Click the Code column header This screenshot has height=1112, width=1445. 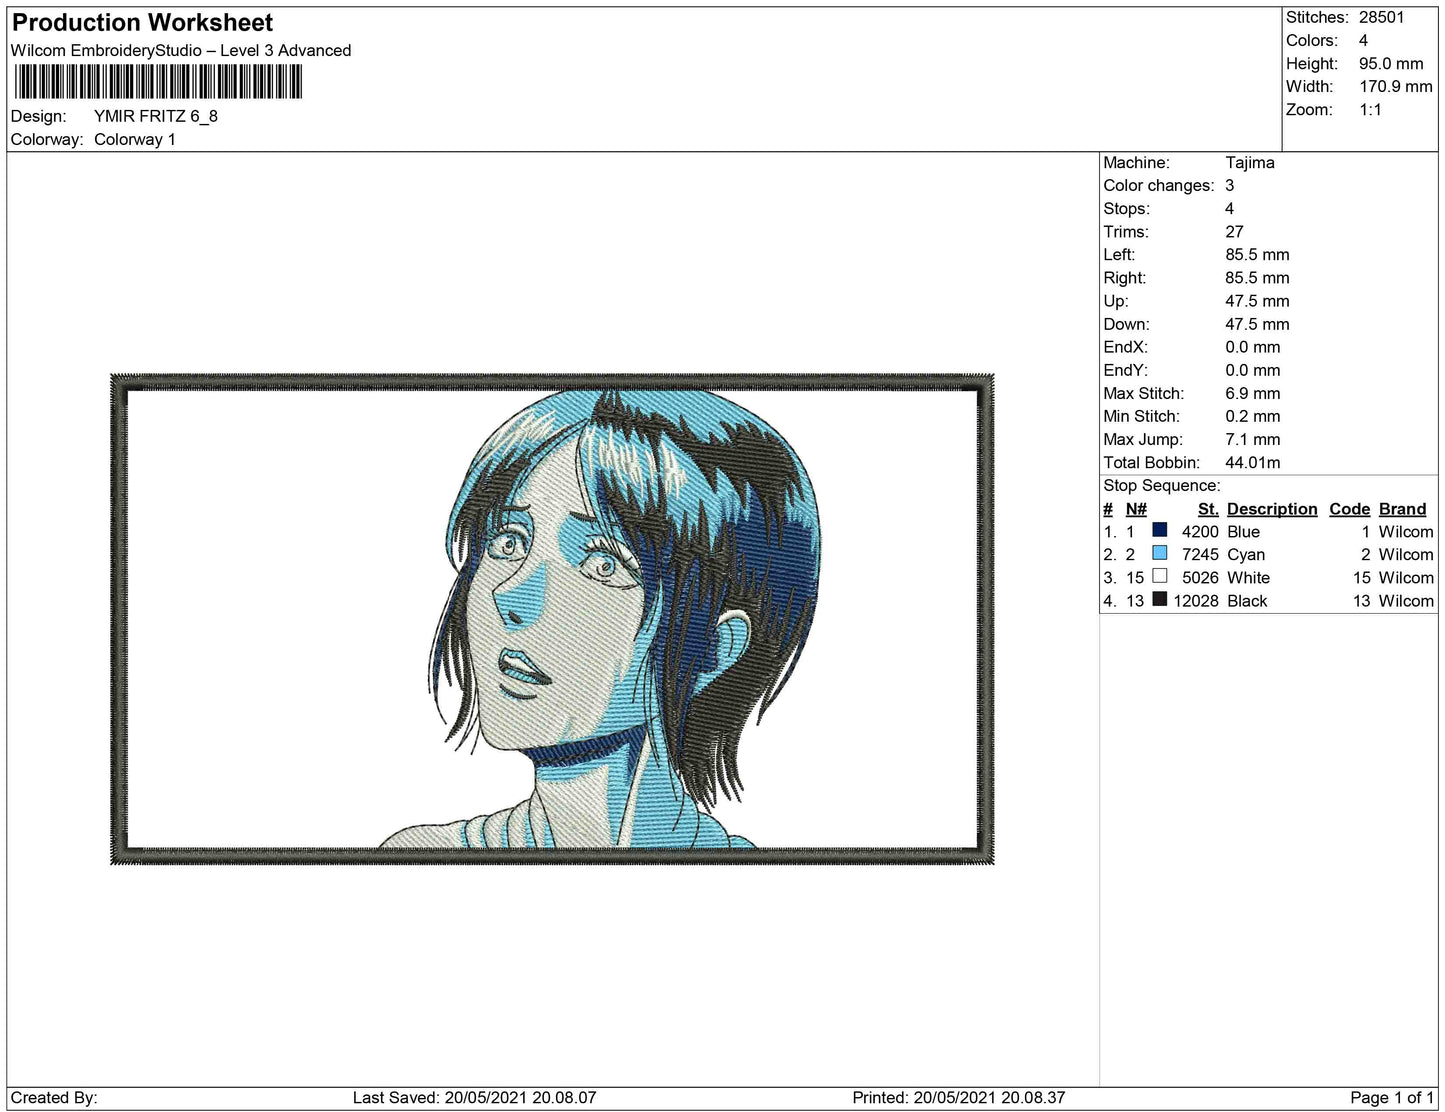1349,509
